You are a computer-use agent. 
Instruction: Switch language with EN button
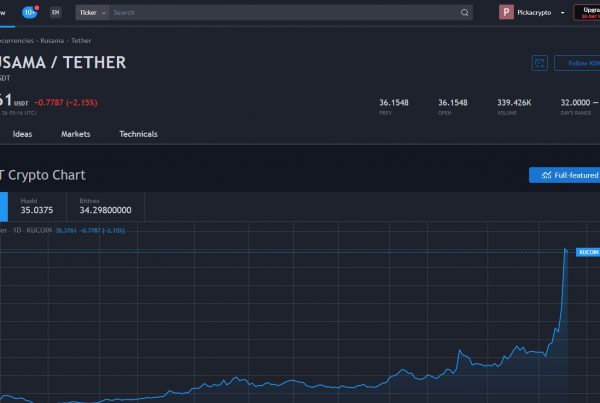(55, 12)
